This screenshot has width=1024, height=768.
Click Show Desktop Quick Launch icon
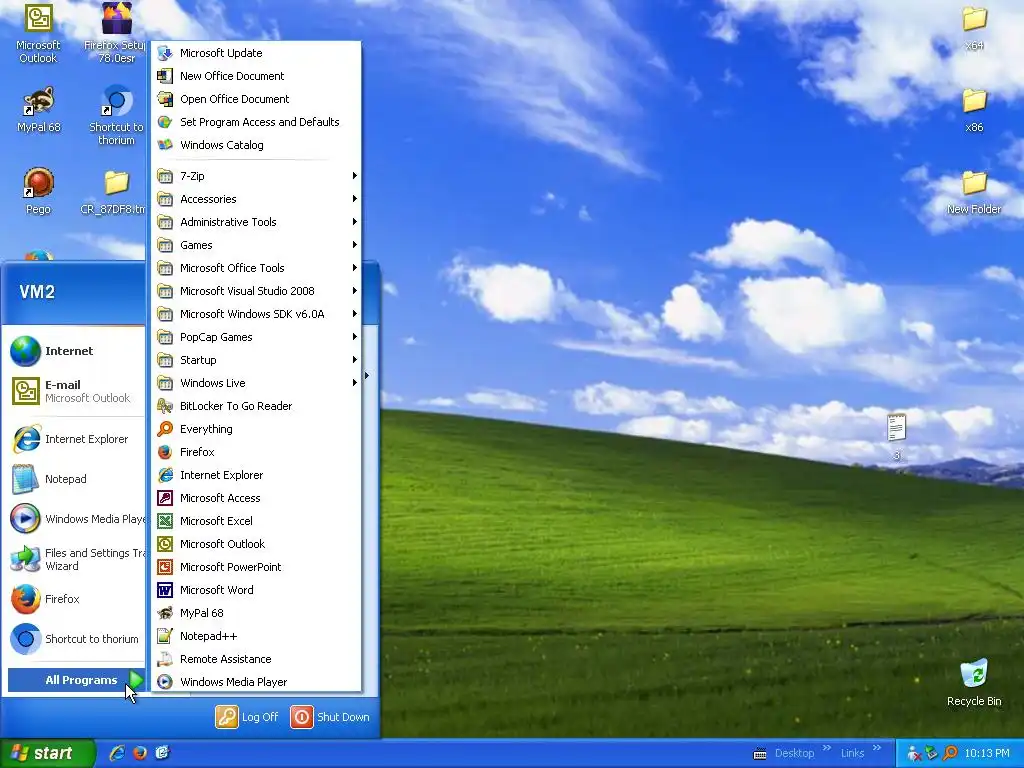[x=163, y=753]
